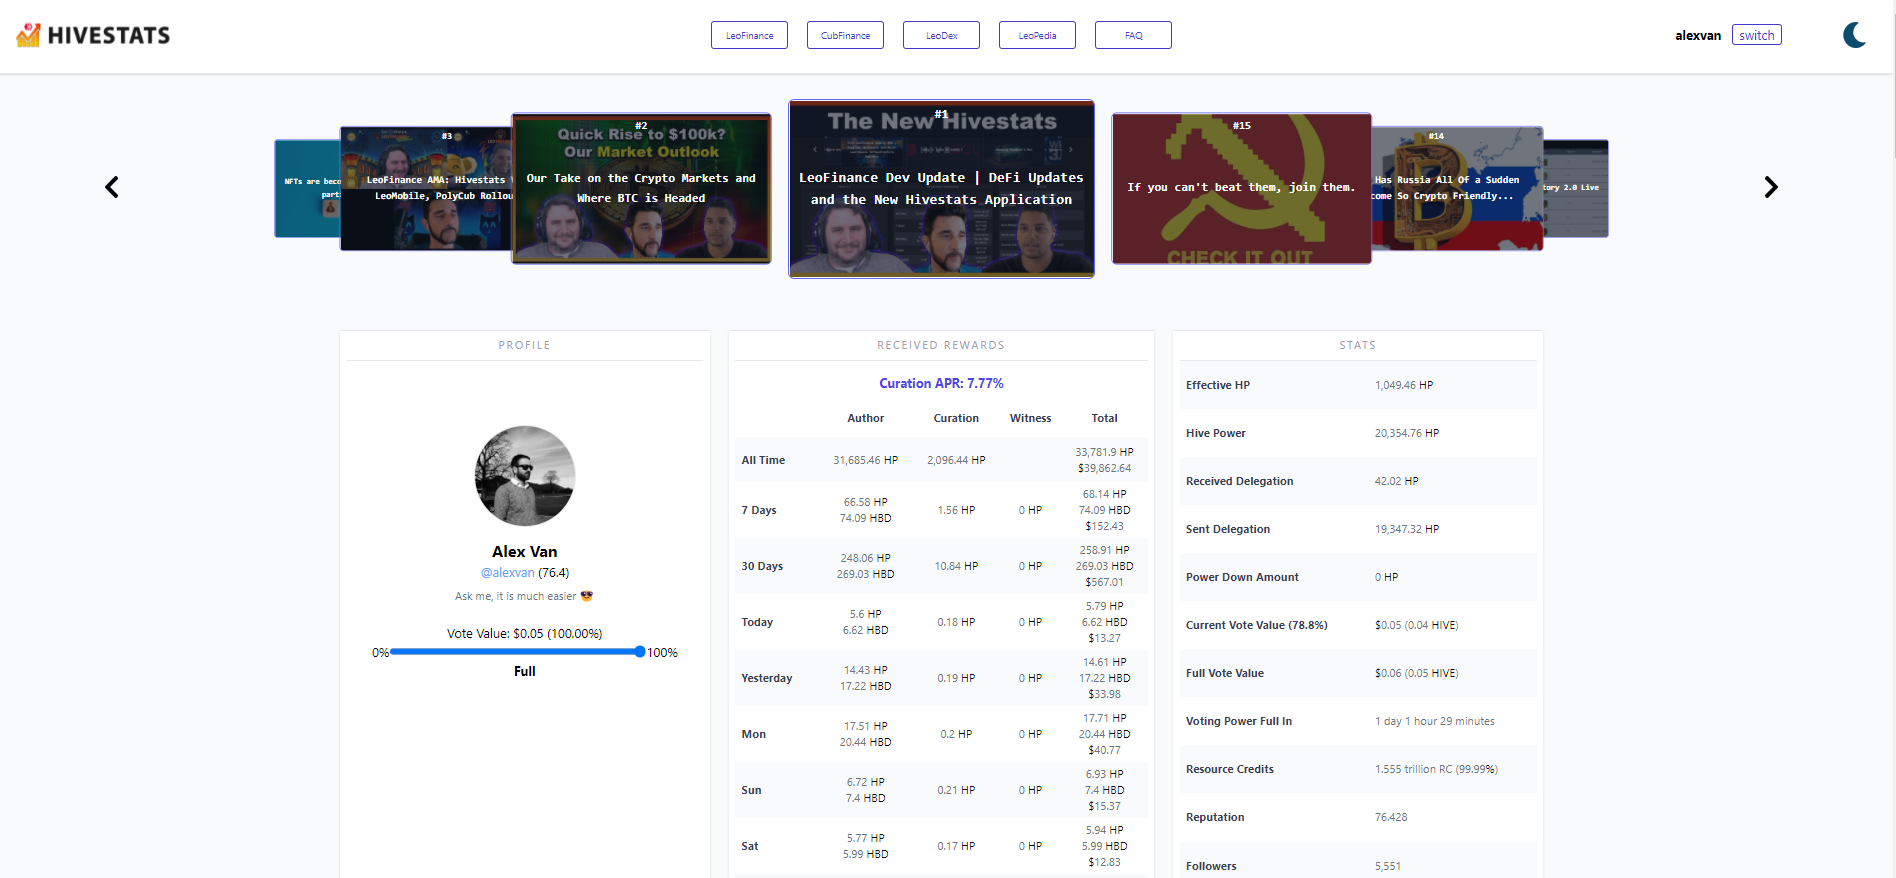Image resolution: width=1896 pixels, height=878 pixels.
Task: Click the Curation APR: 7.77% text
Action: tap(941, 383)
